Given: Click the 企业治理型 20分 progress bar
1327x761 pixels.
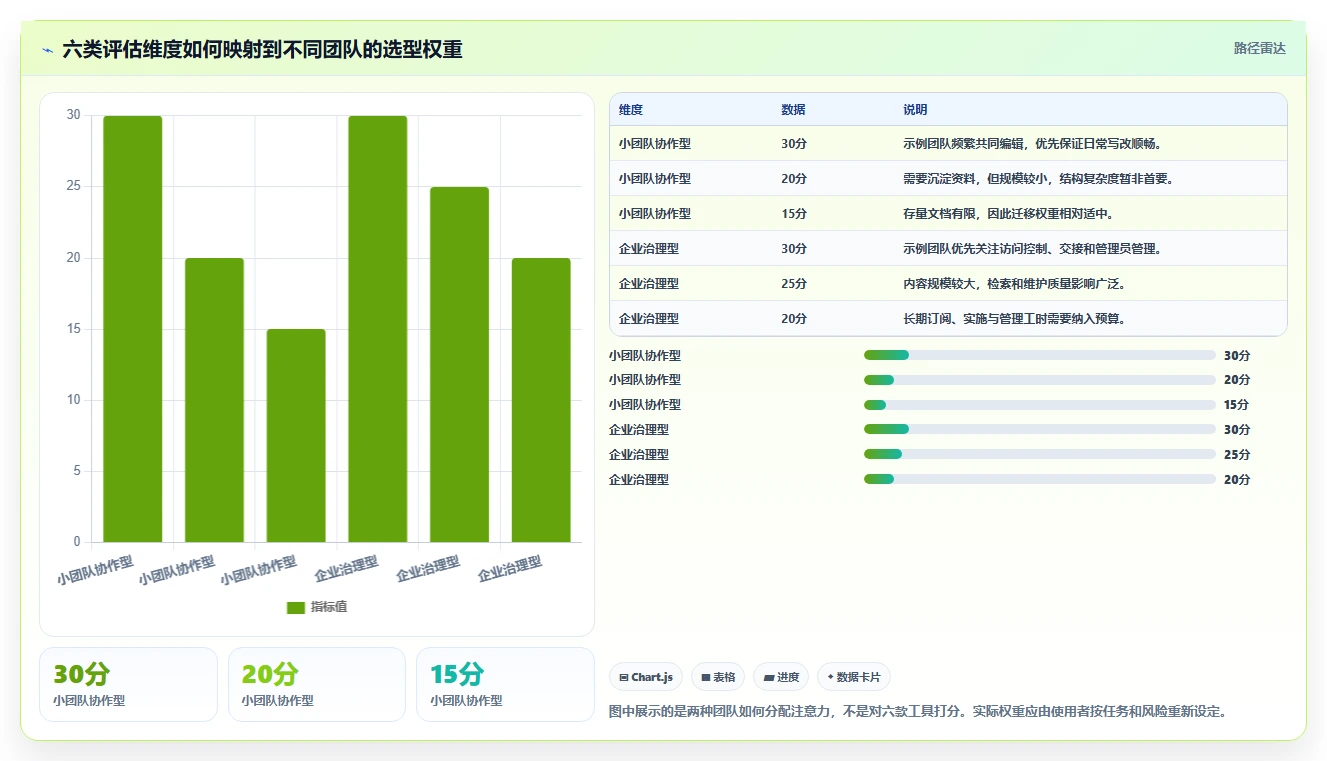Looking at the screenshot, I should coord(1040,479).
